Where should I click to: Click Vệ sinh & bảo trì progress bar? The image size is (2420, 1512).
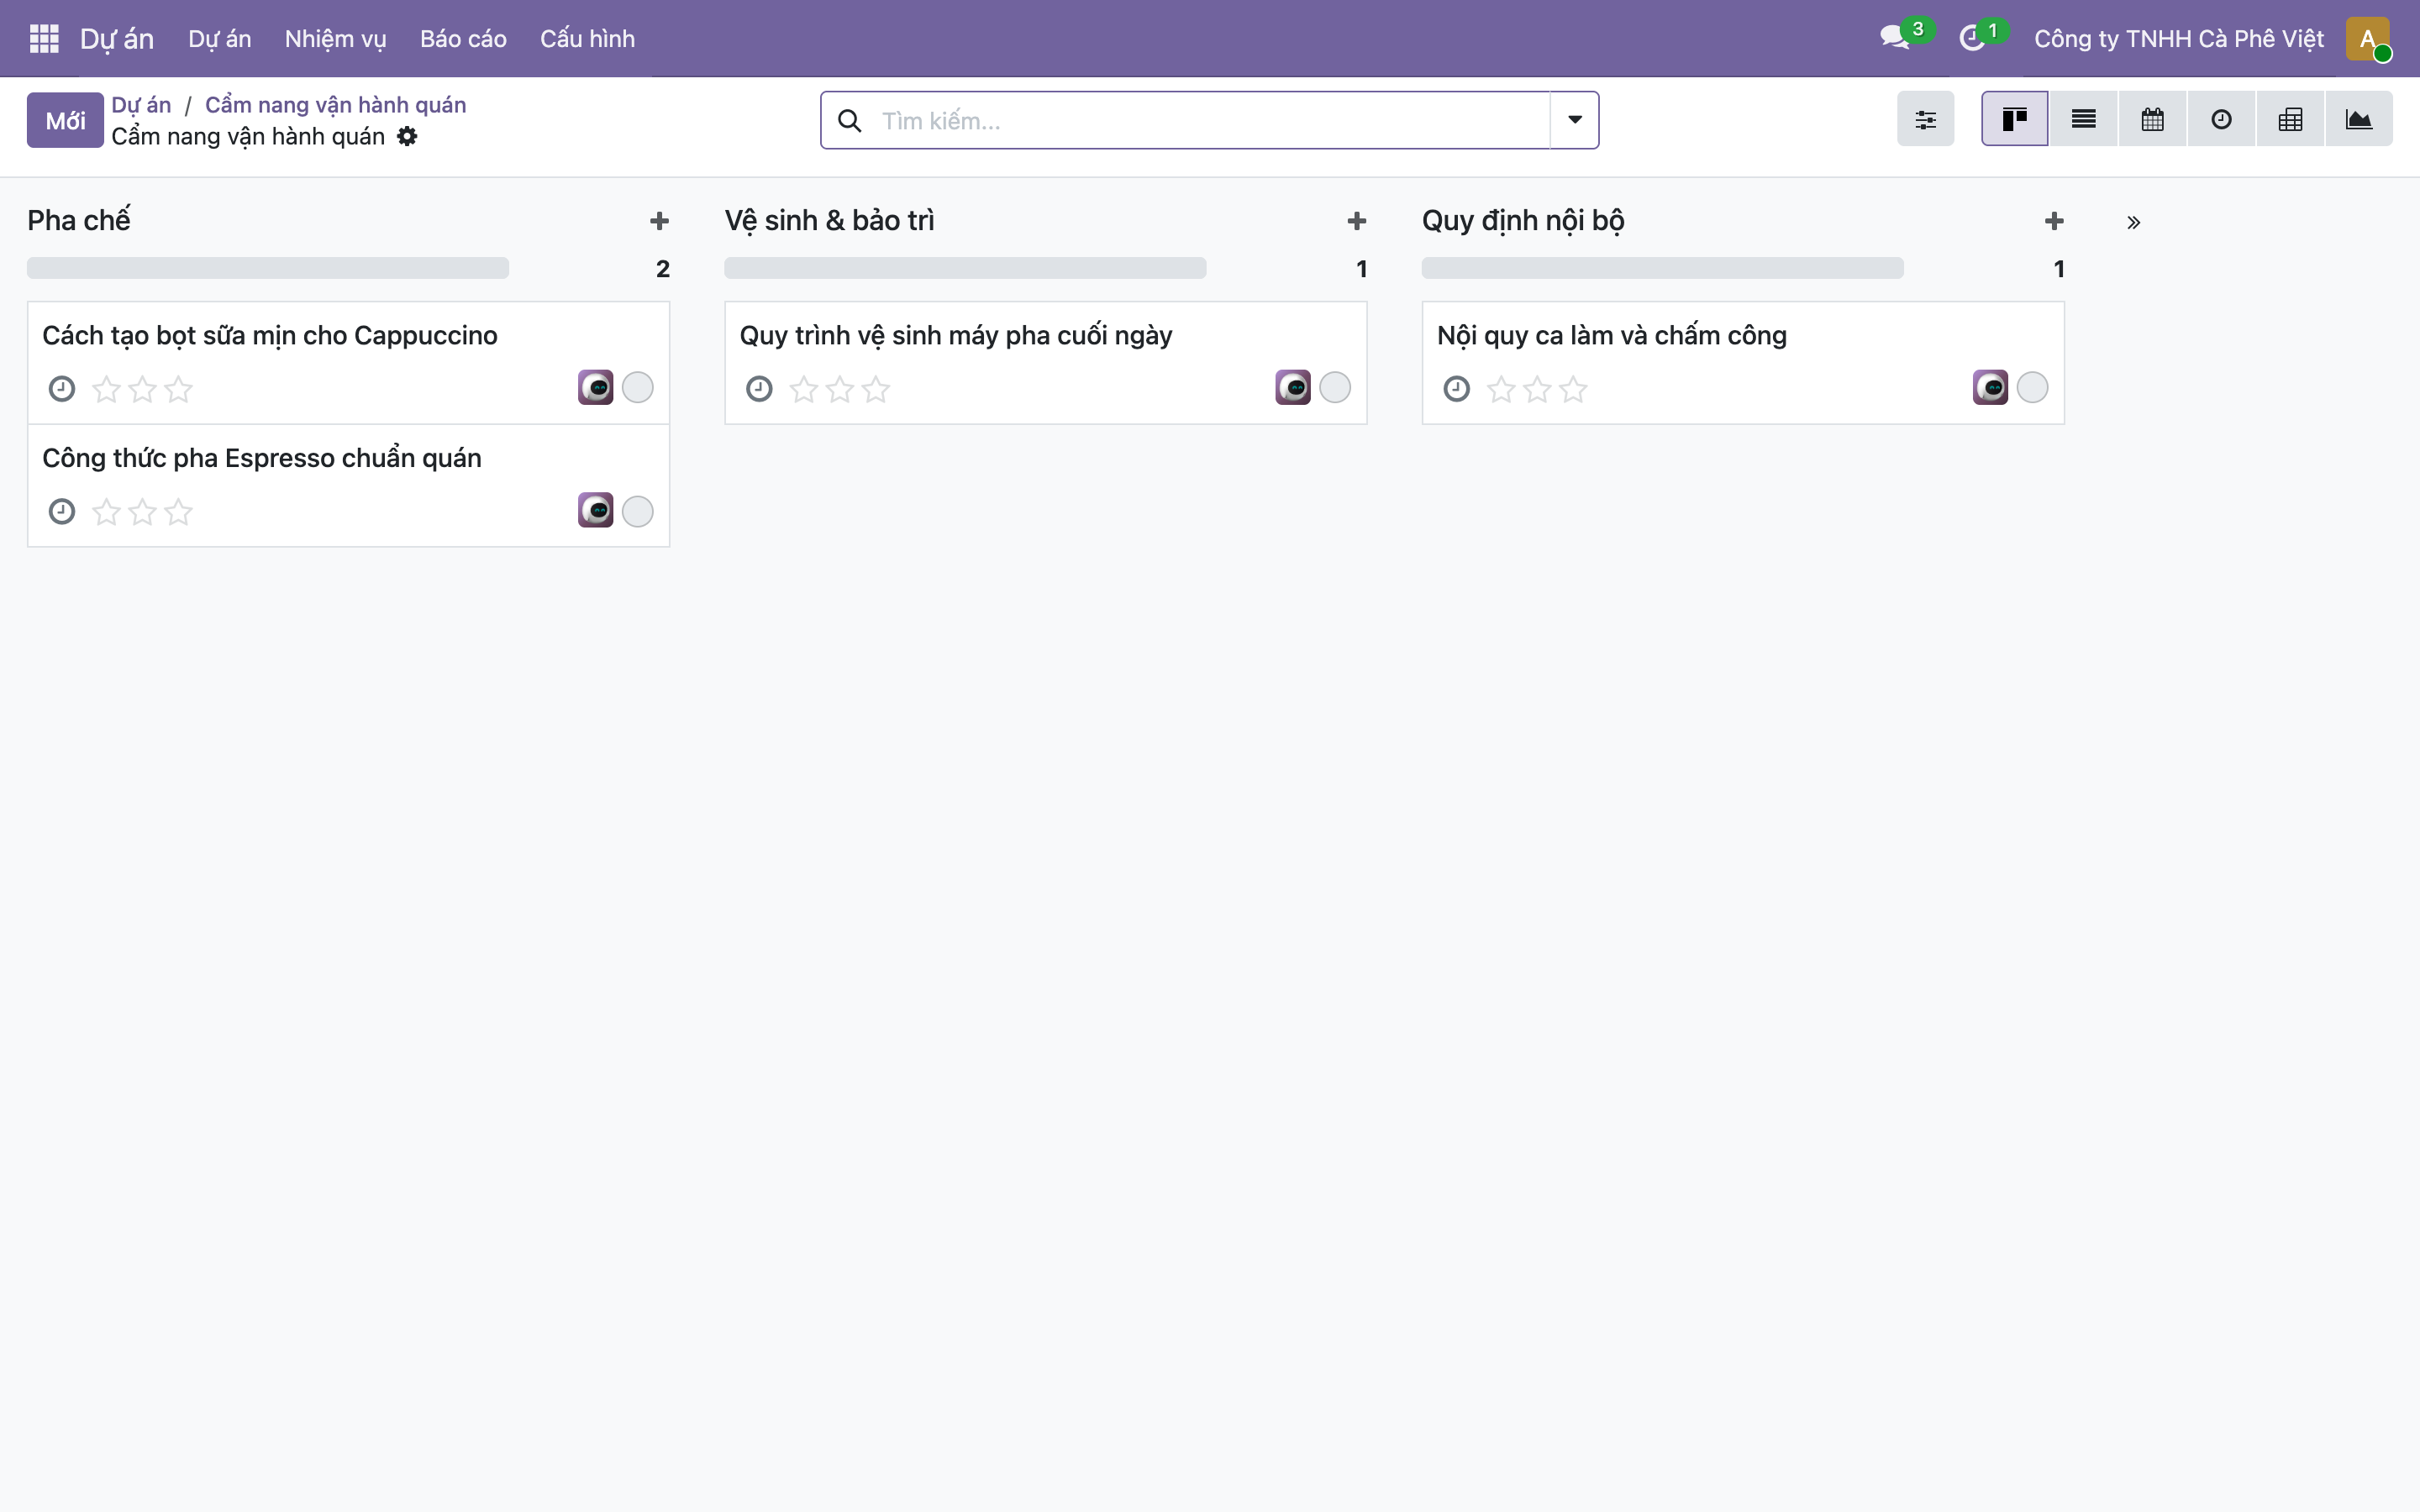click(x=965, y=268)
